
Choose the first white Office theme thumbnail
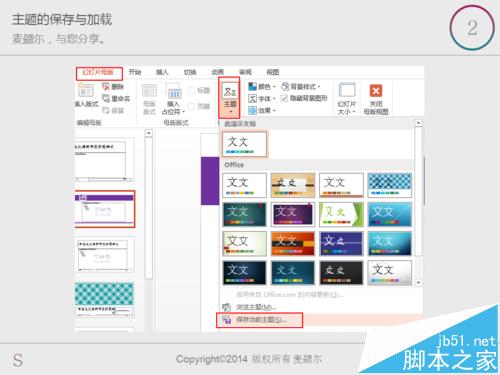pyautogui.click(x=244, y=185)
